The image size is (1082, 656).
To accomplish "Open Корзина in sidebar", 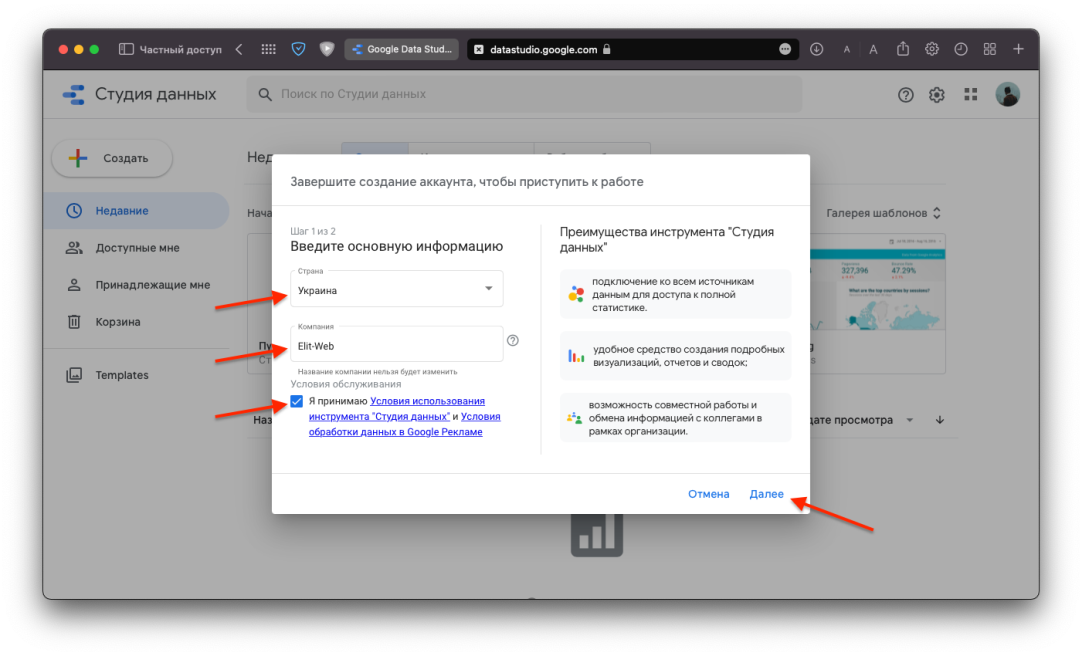I will [137, 322].
